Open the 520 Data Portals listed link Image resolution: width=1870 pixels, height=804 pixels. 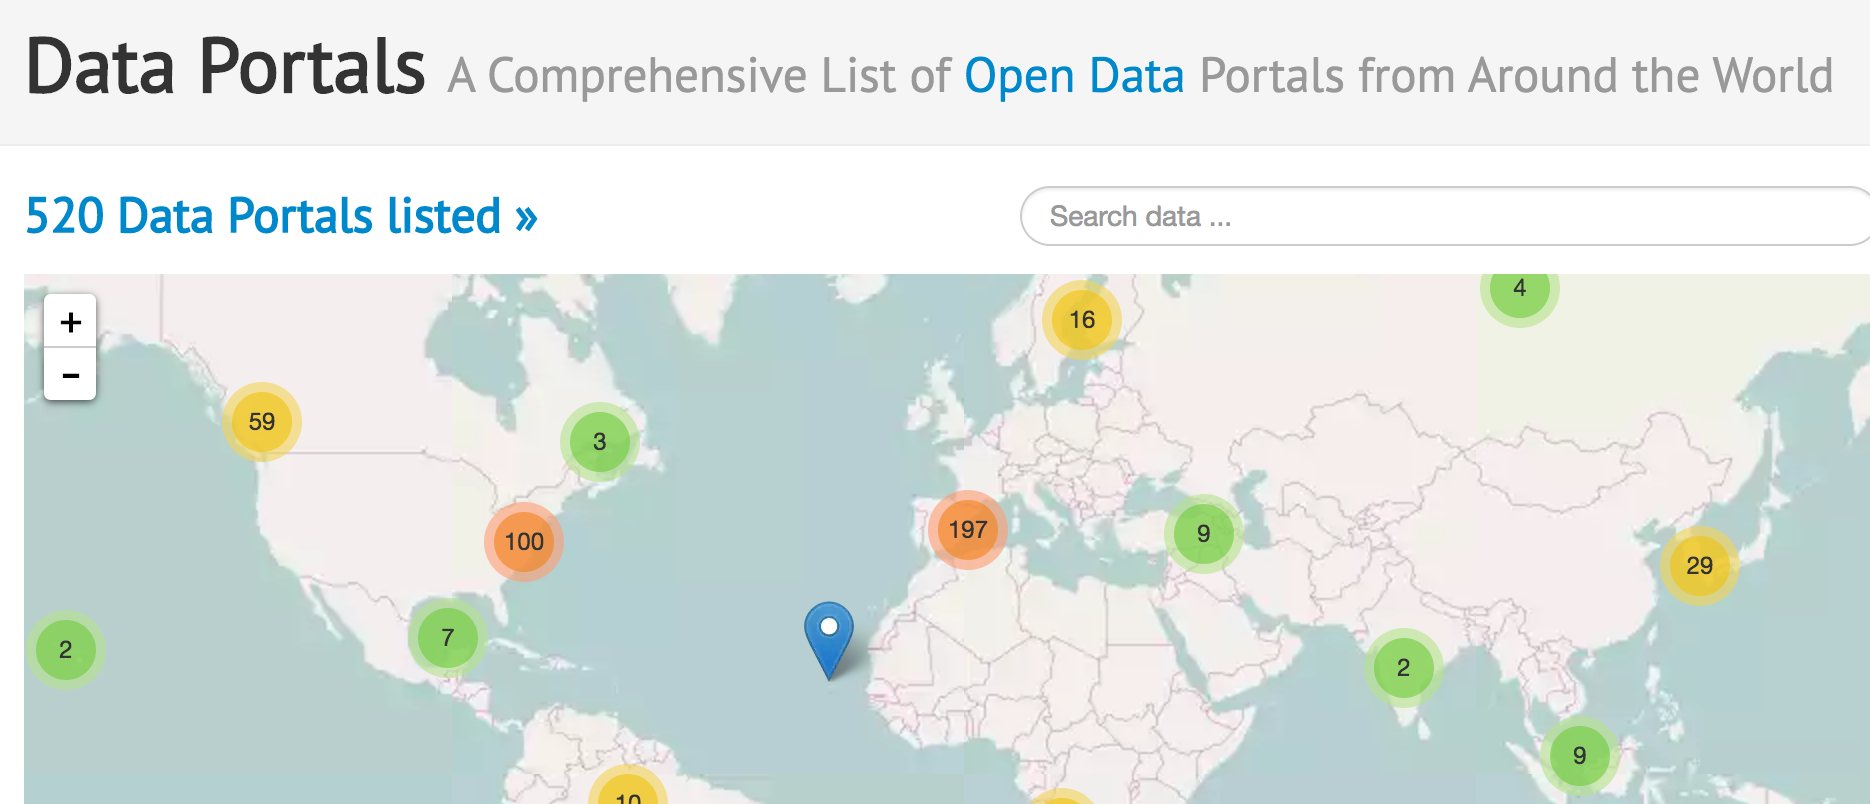click(281, 216)
